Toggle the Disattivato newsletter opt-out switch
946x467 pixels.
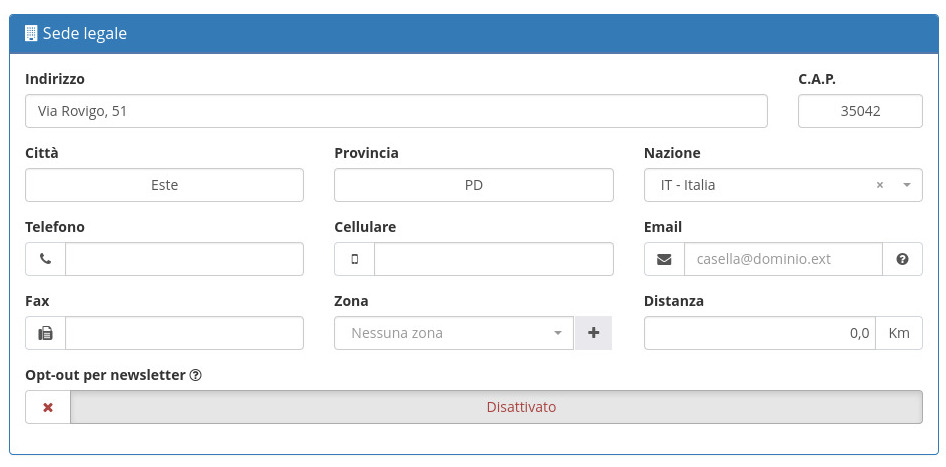pos(496,407)
